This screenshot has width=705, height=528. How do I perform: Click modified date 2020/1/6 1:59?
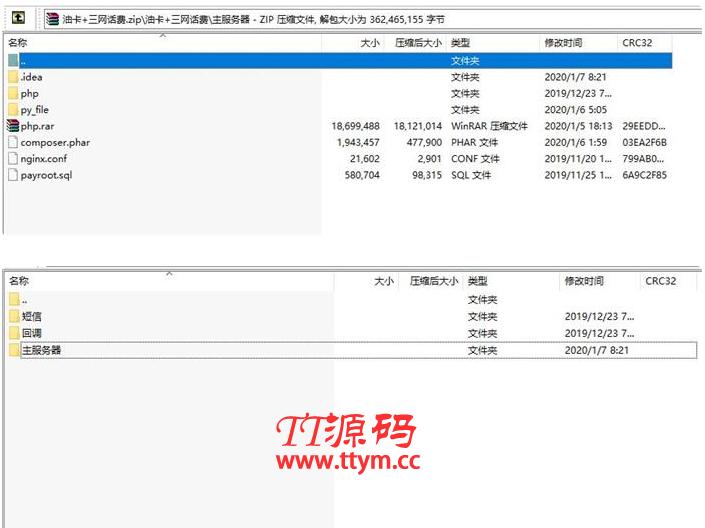pyautogui.click(x=576, y=143)
